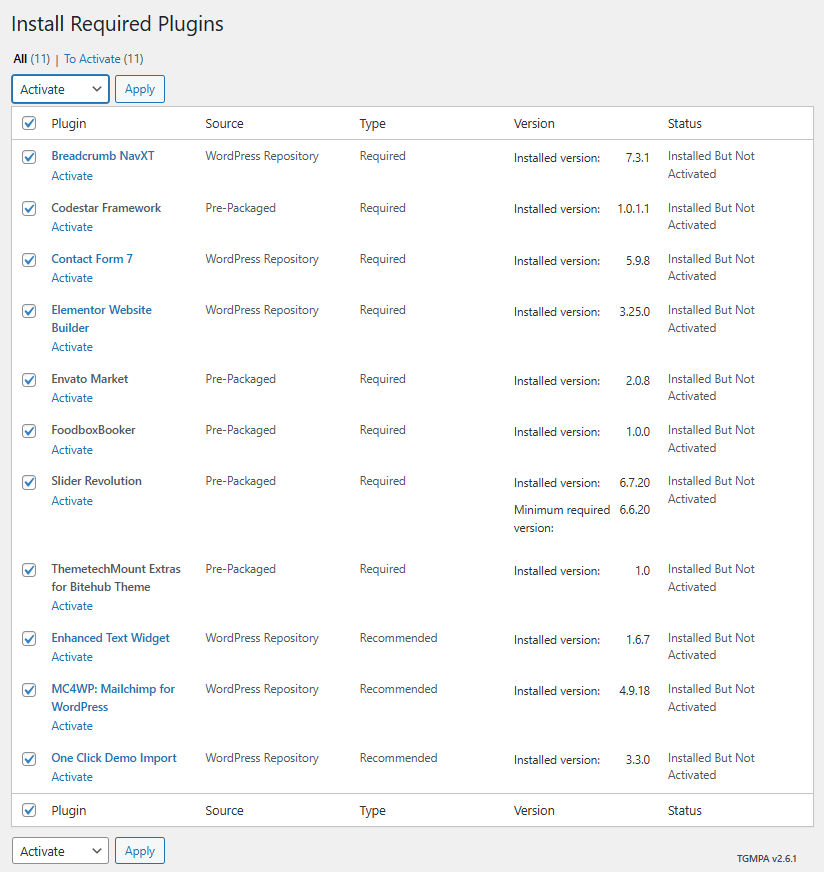Screen dimensions: 824x872
Task: Activate MC4WP Mailchimp via its Activate link
Action: tap(72, 726)
